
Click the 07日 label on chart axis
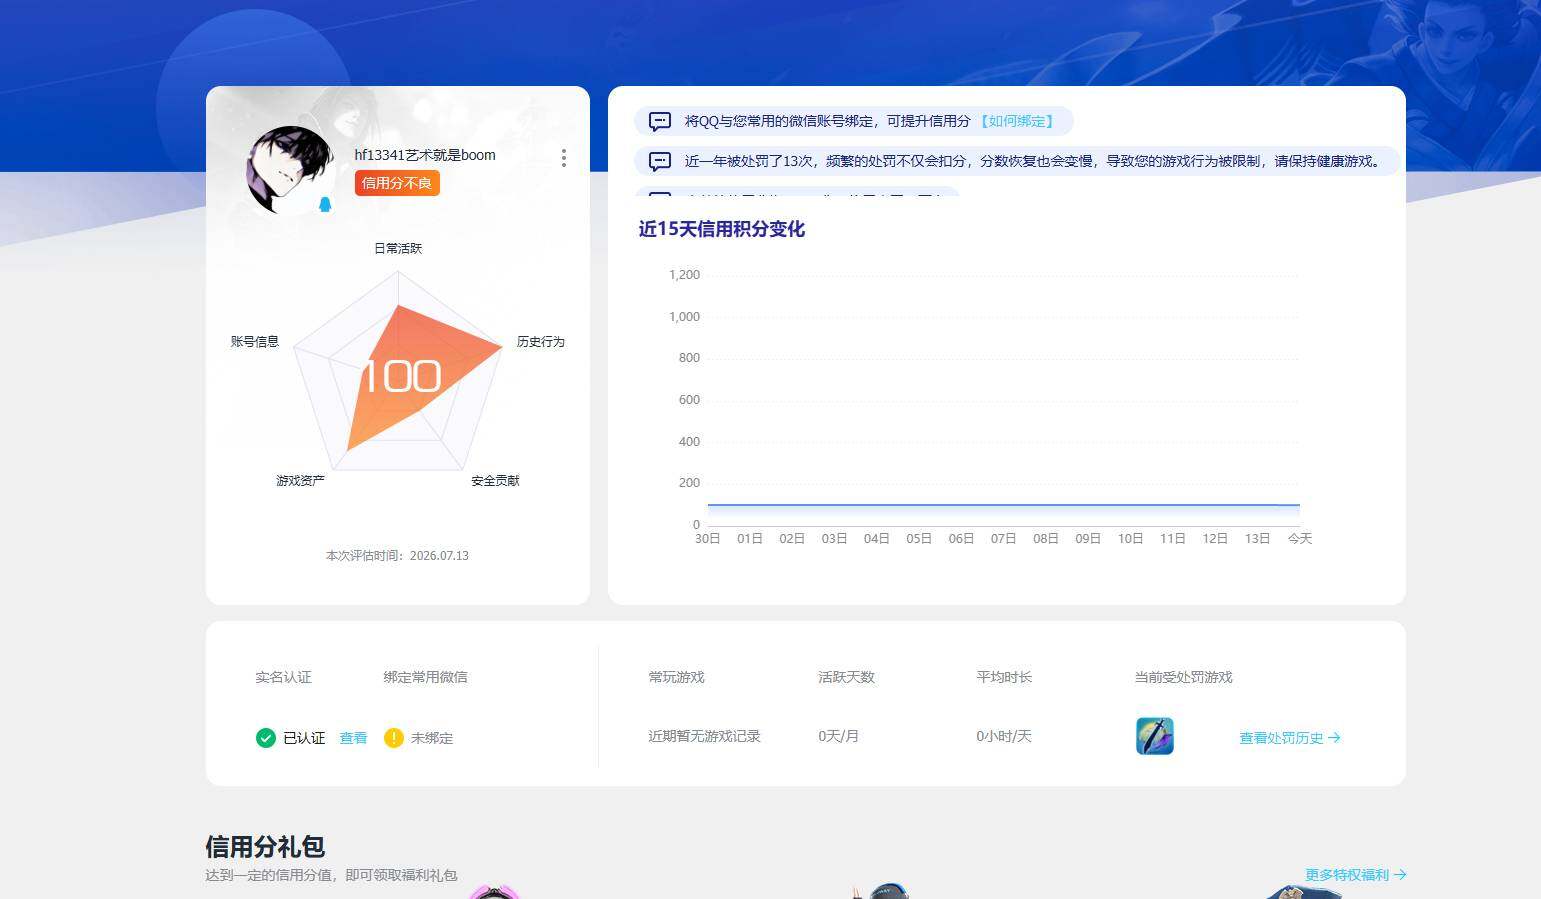coord(1004,539)
